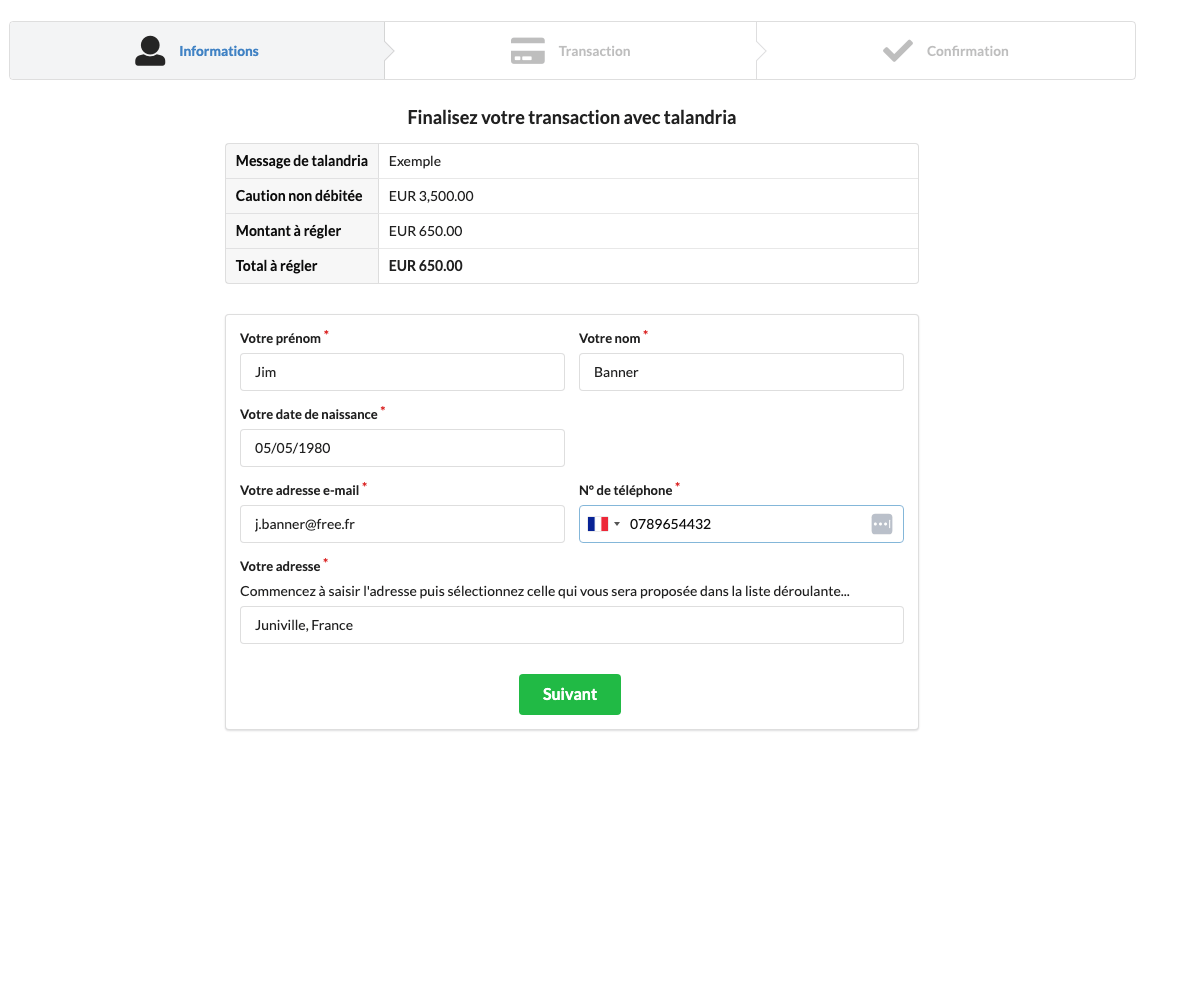The image size is (1191, 981).
Task: Click the date de naissance input field
Action: 402,448
